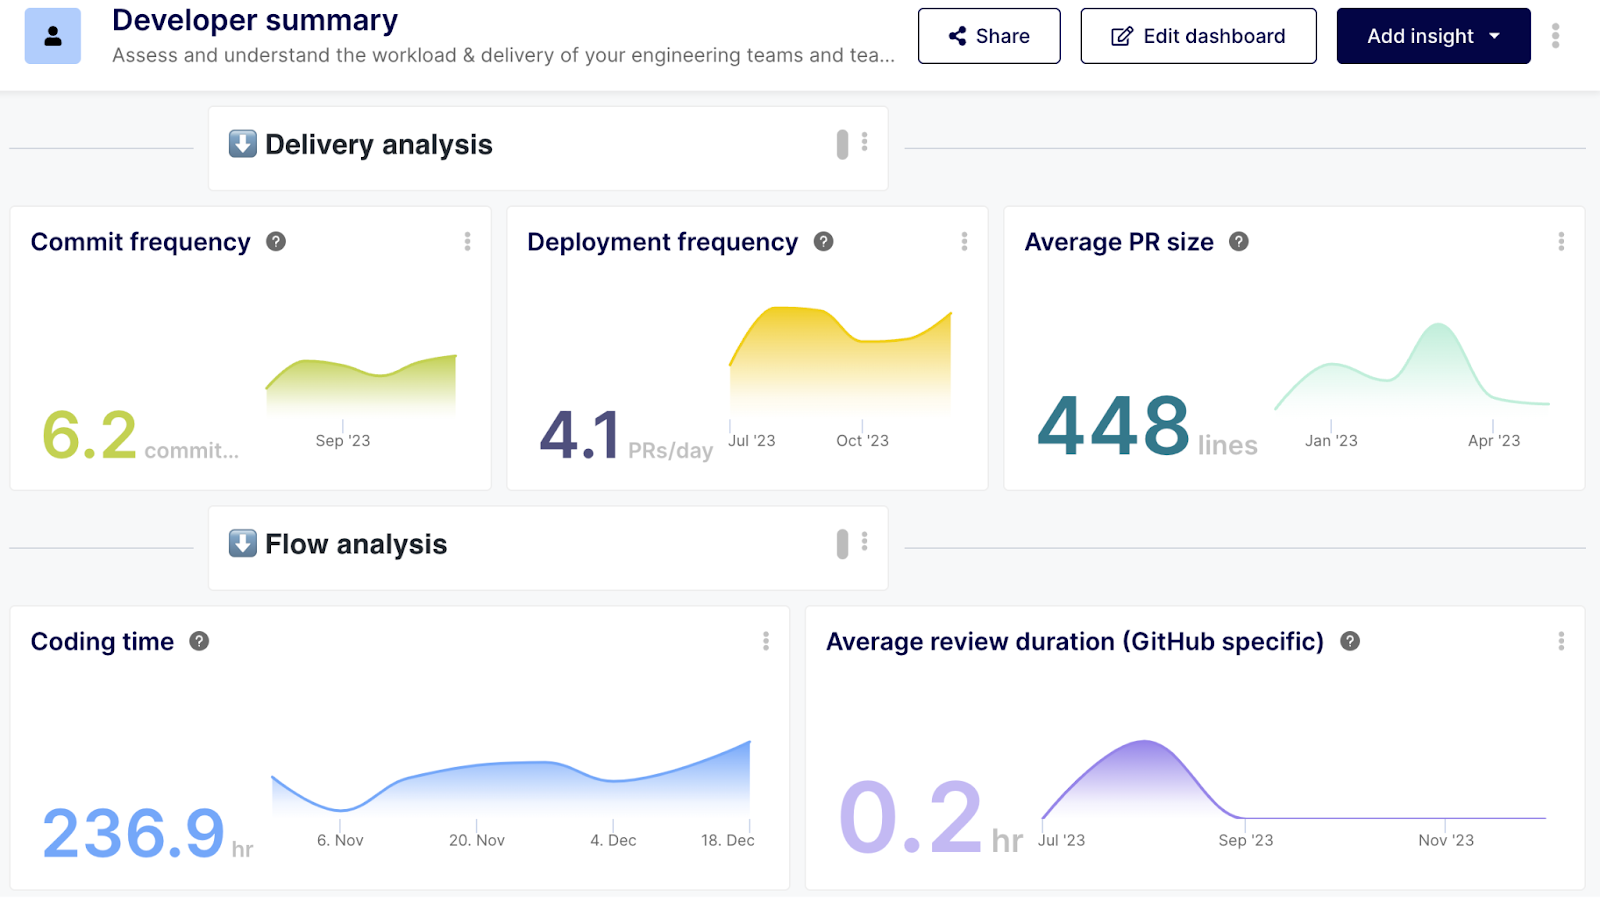Open options menu on Delivery analysis header

point(865,142)
